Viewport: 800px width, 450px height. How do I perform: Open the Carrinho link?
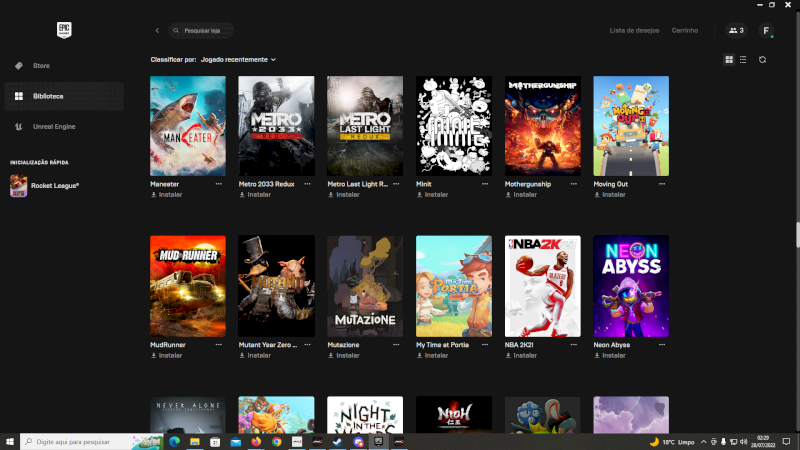(x=685, y=31)
